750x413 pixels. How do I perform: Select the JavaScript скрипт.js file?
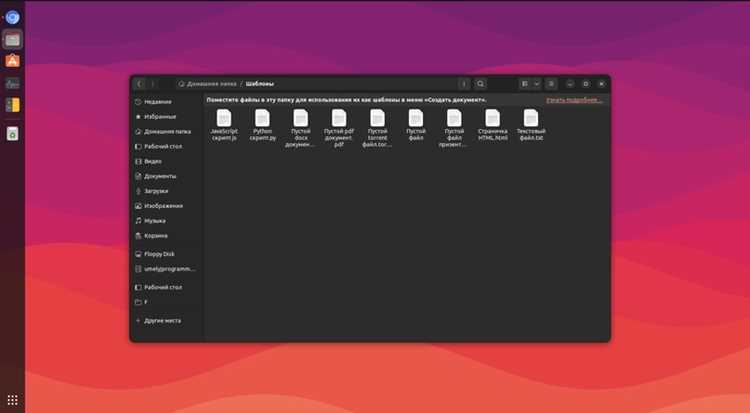[224, 125]
